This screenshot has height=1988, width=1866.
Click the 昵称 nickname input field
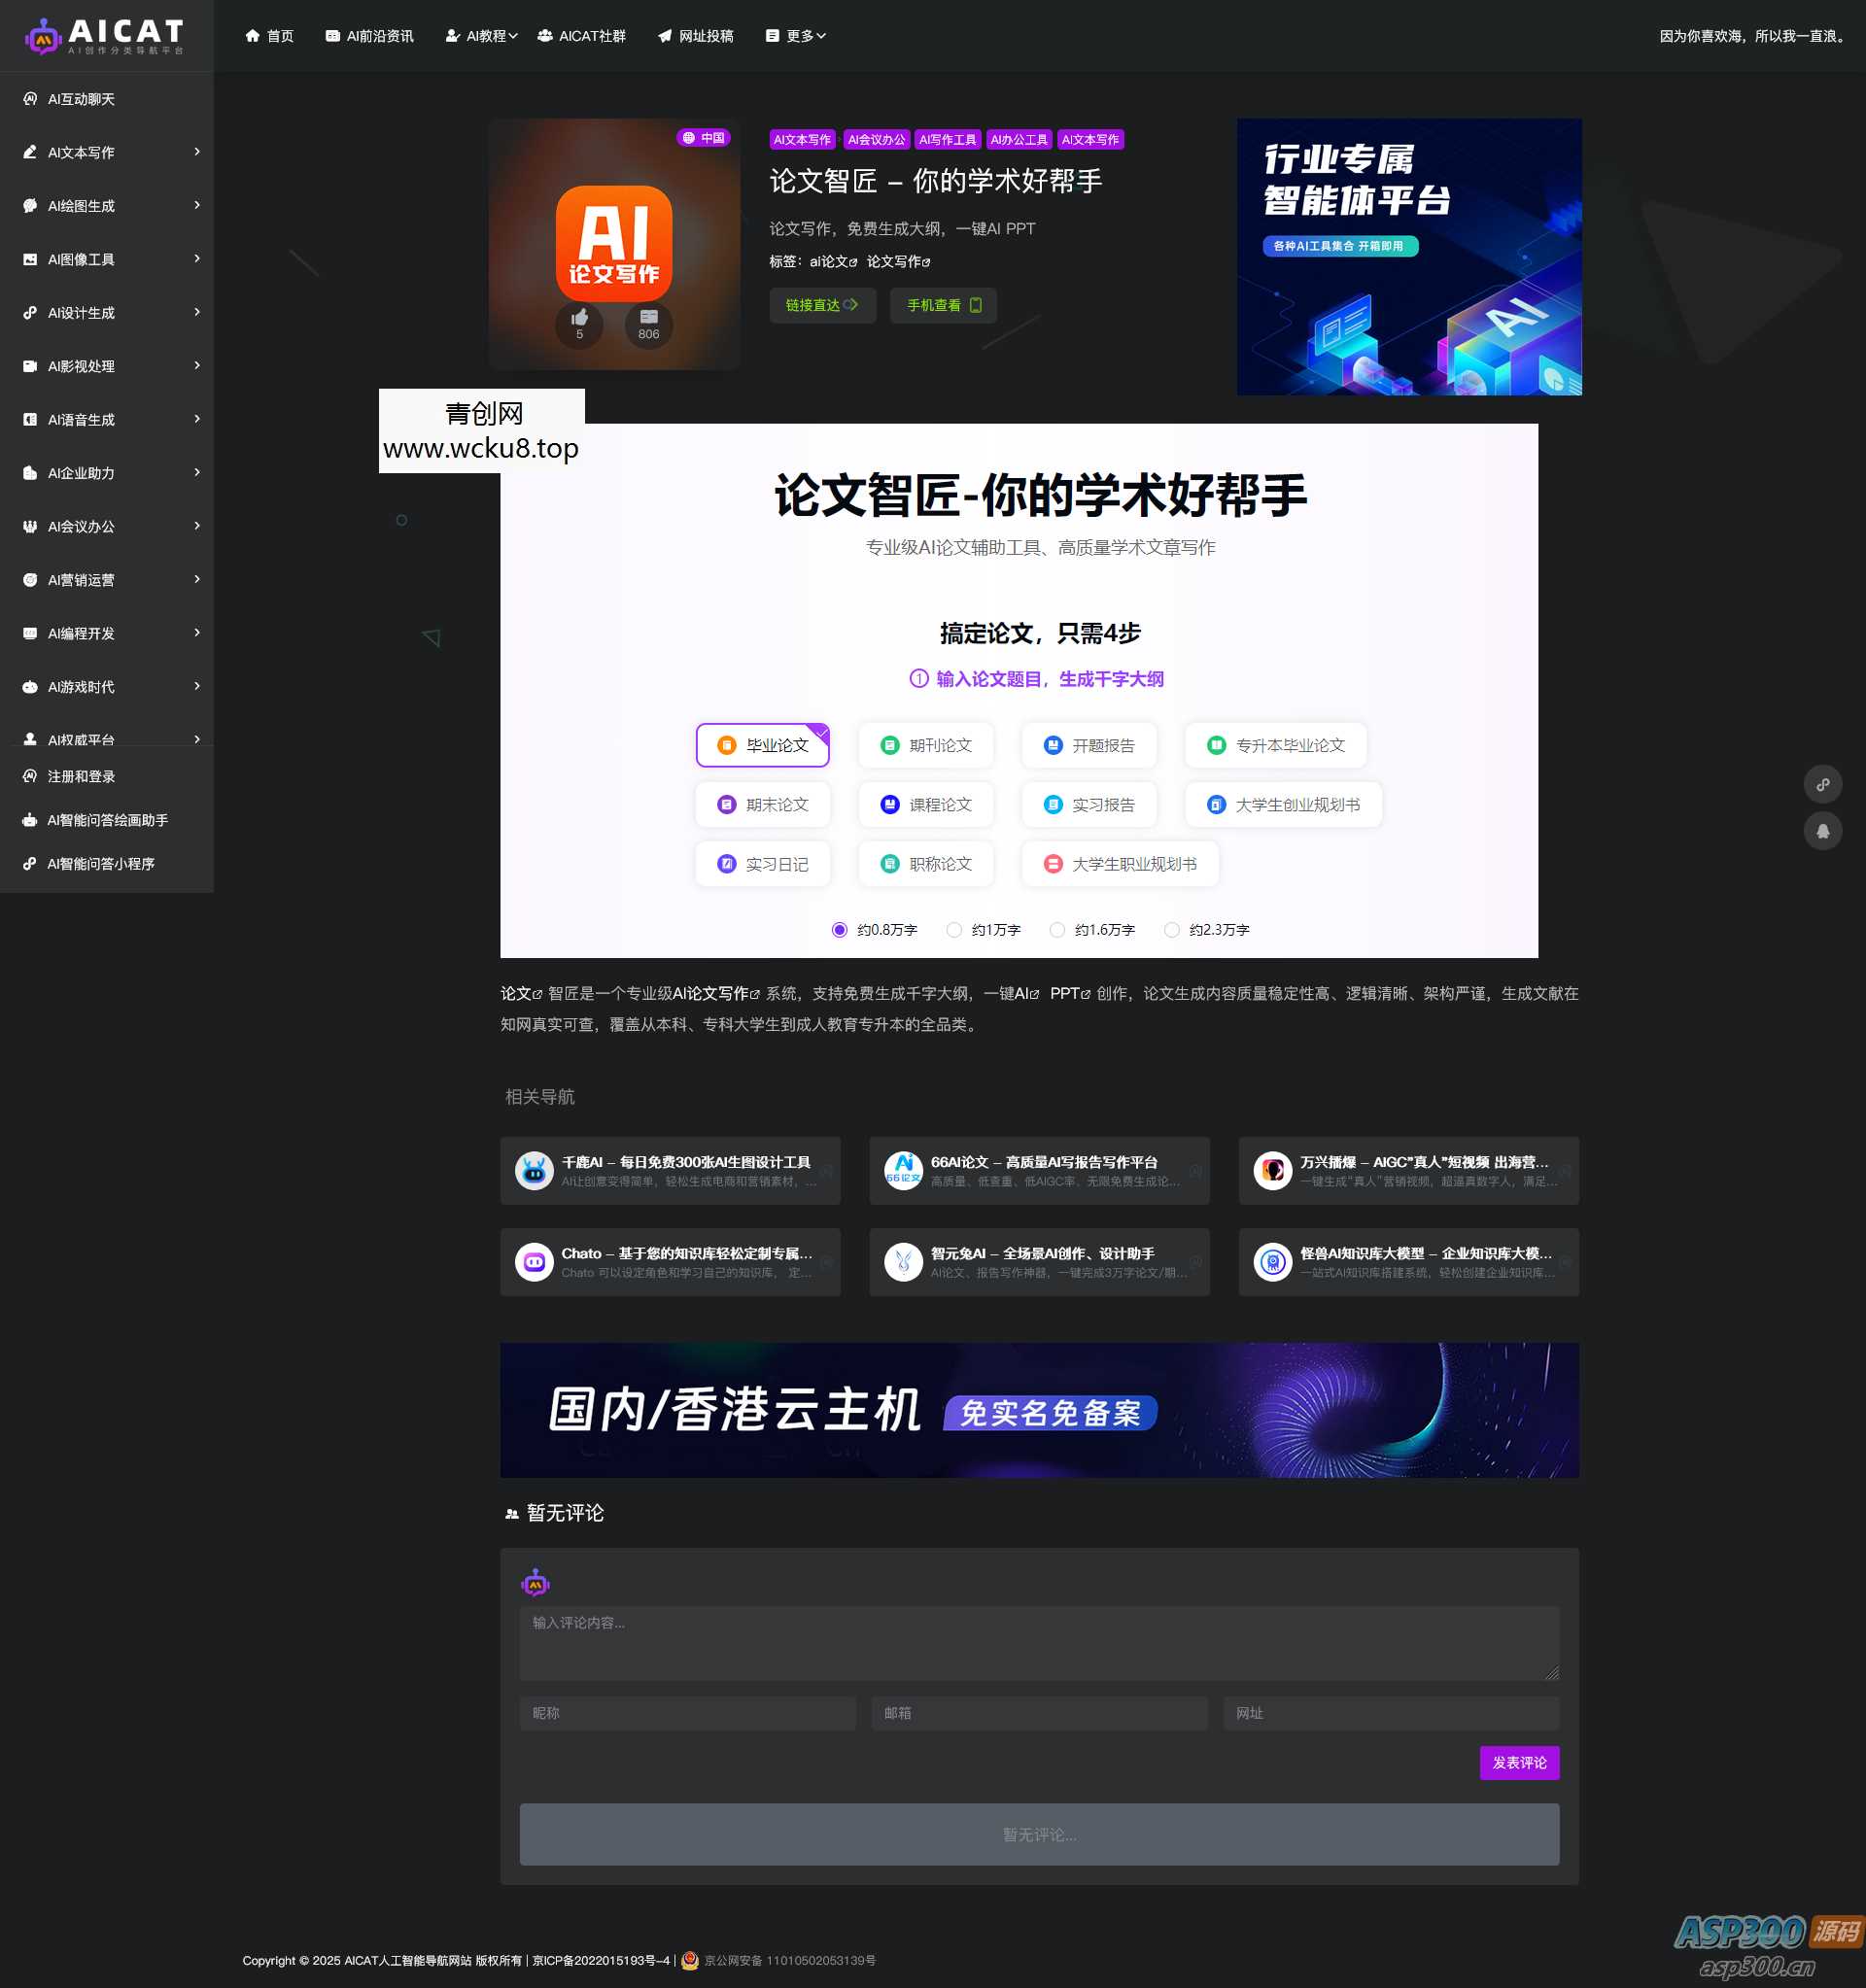(686, 1713)
